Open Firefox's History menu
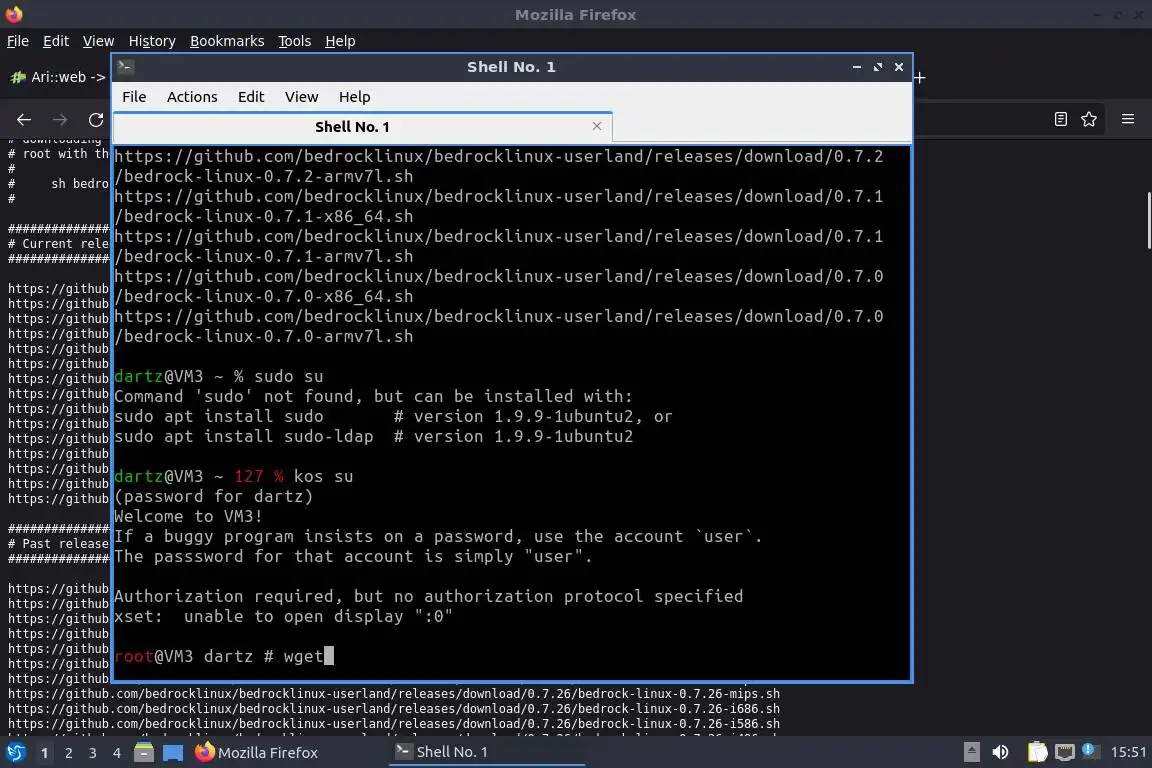The height and width of the screenshot is (768, 1152). point(152,41)
